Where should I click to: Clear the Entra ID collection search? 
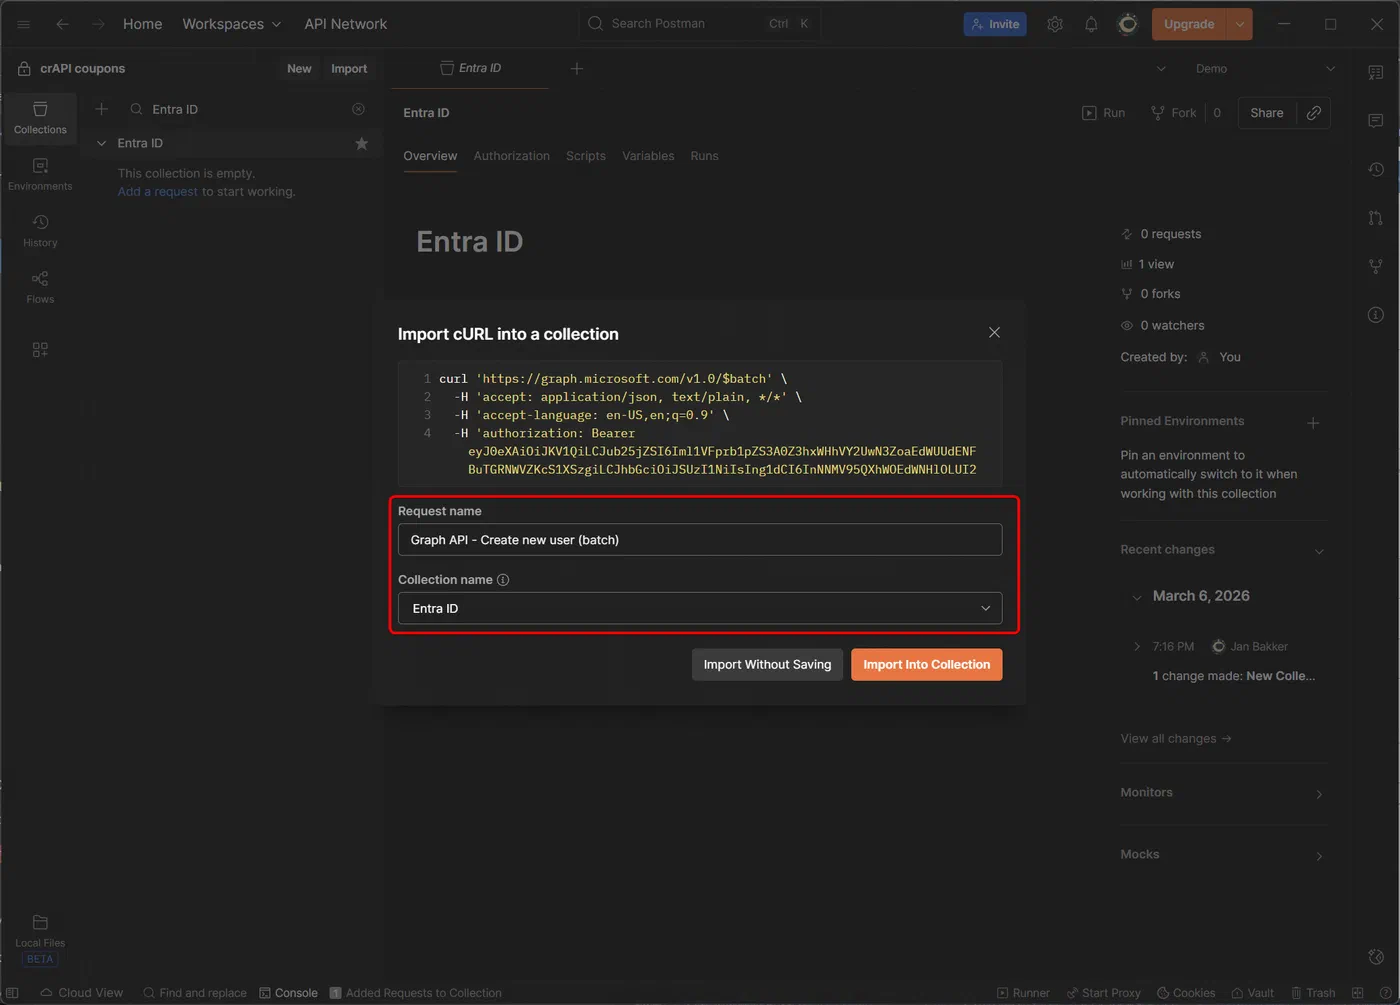(x=358, y=109)
